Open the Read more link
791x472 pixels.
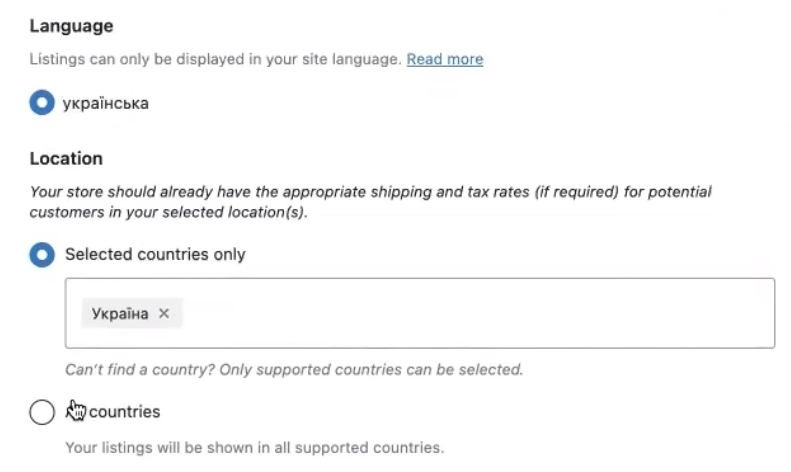445,59
